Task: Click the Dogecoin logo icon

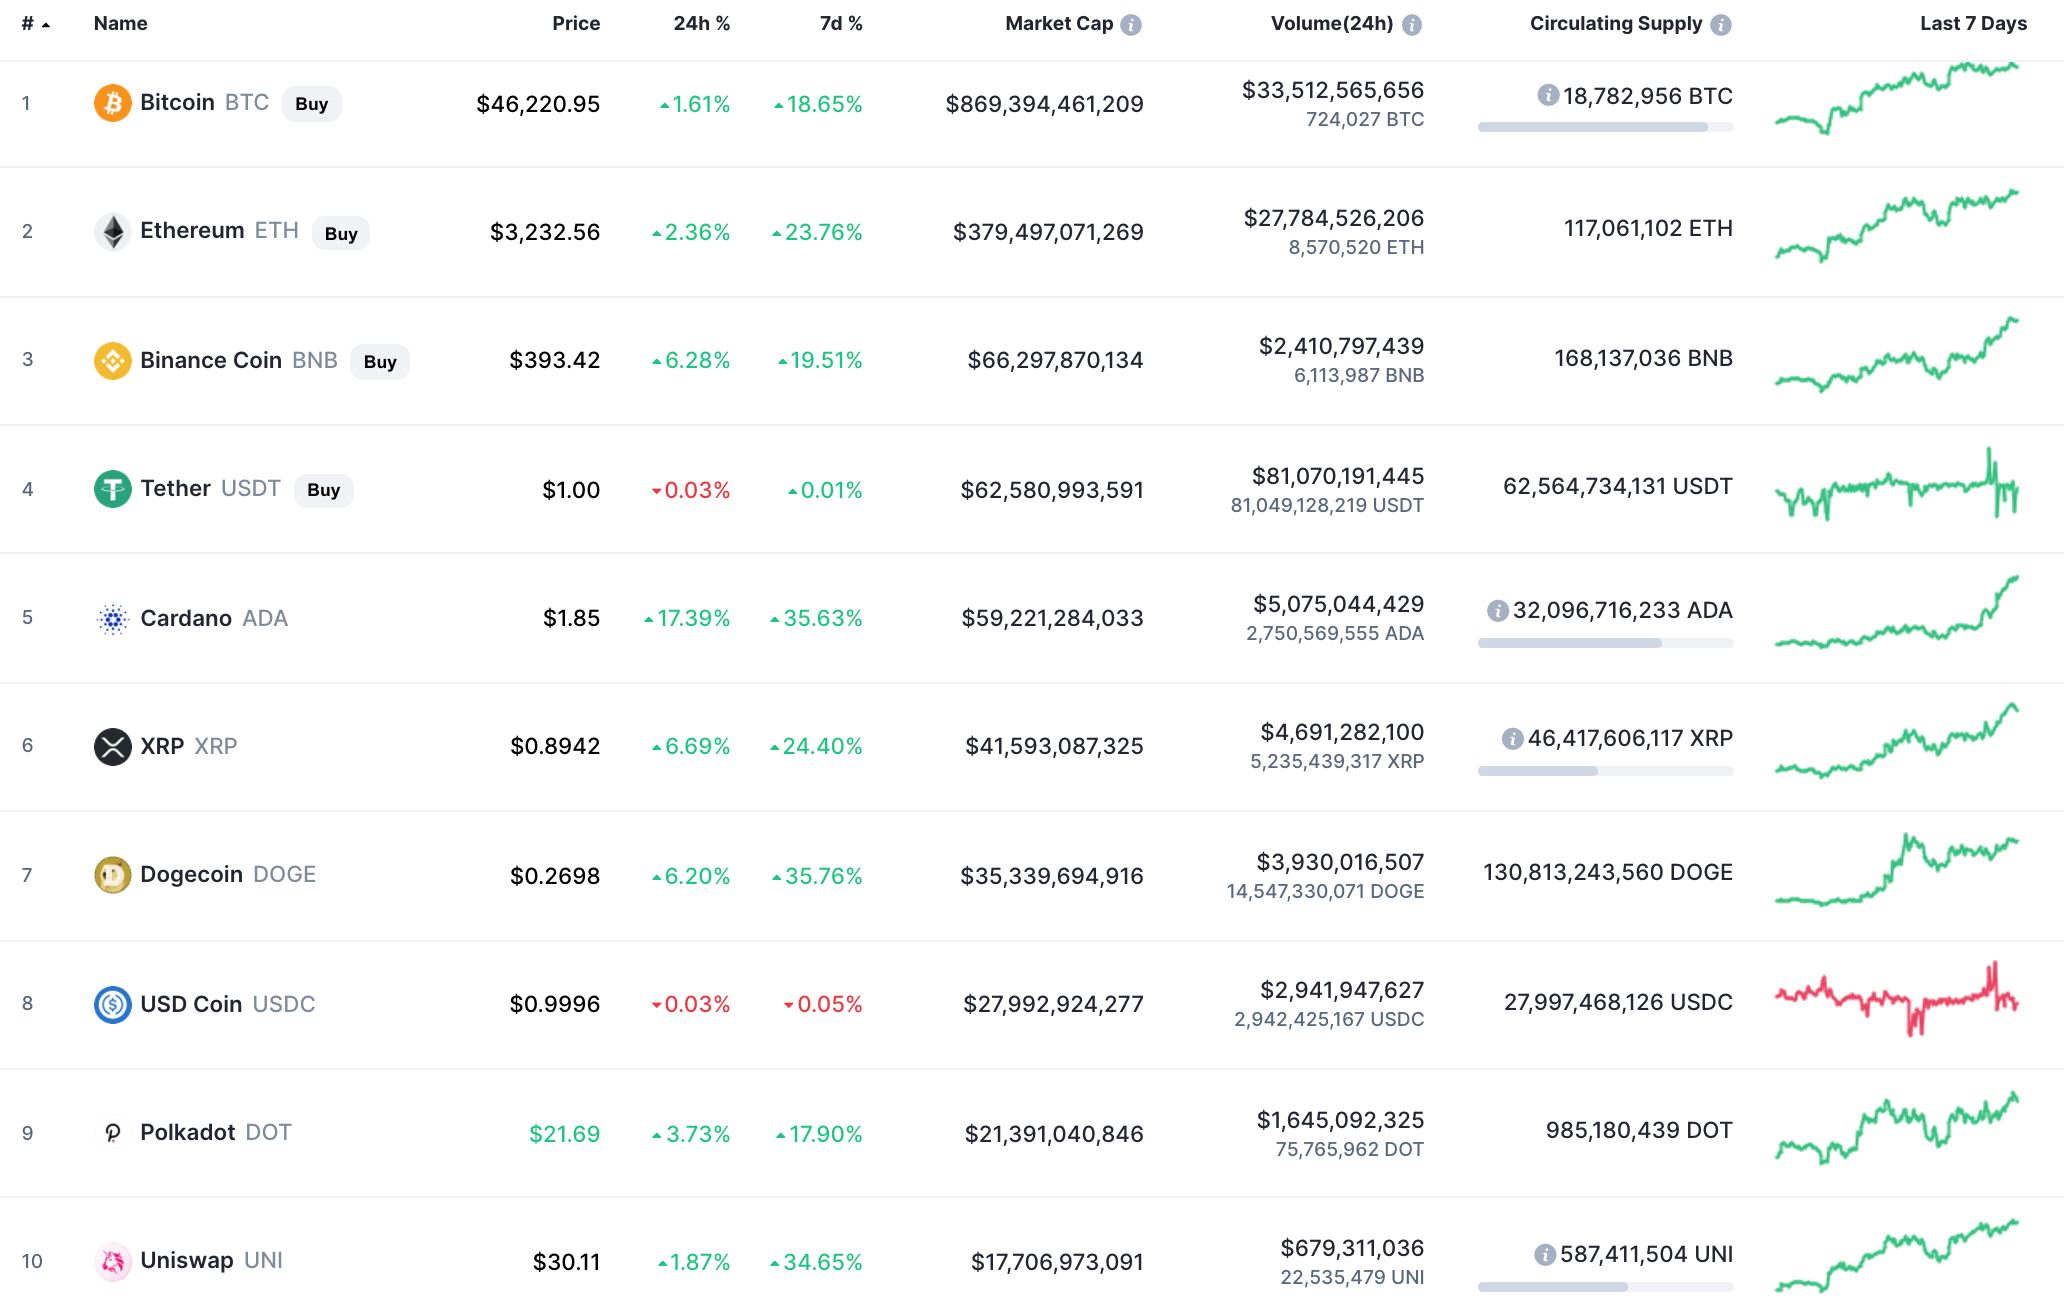Action: 112,875
